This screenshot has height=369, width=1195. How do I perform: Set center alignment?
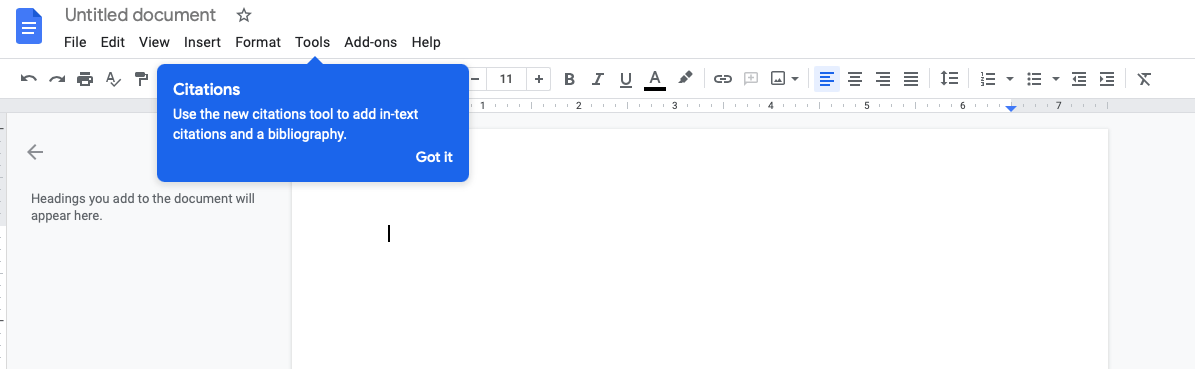point(855,79)
